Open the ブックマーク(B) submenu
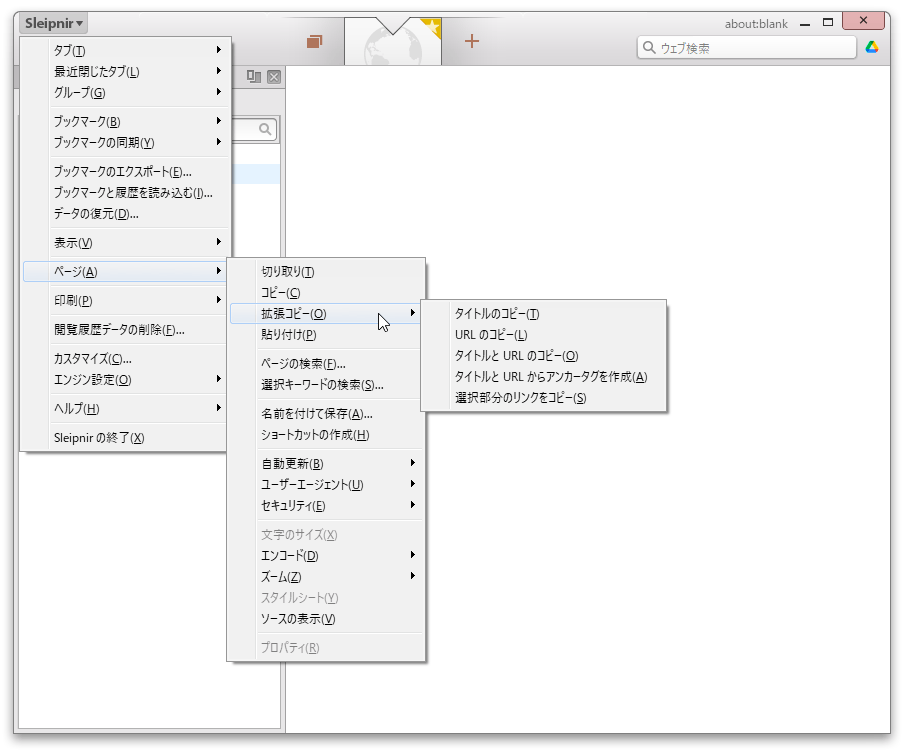904x750 pixels. (126, 121)
